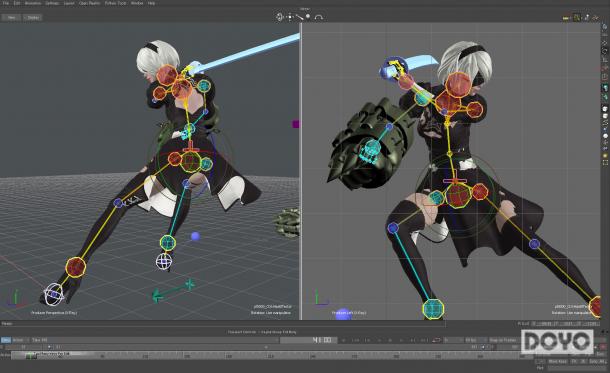Viewport: 610px width, 373px height.
Task: Select the blue elbow effector in the right viewport
Action: click(389, 127)
